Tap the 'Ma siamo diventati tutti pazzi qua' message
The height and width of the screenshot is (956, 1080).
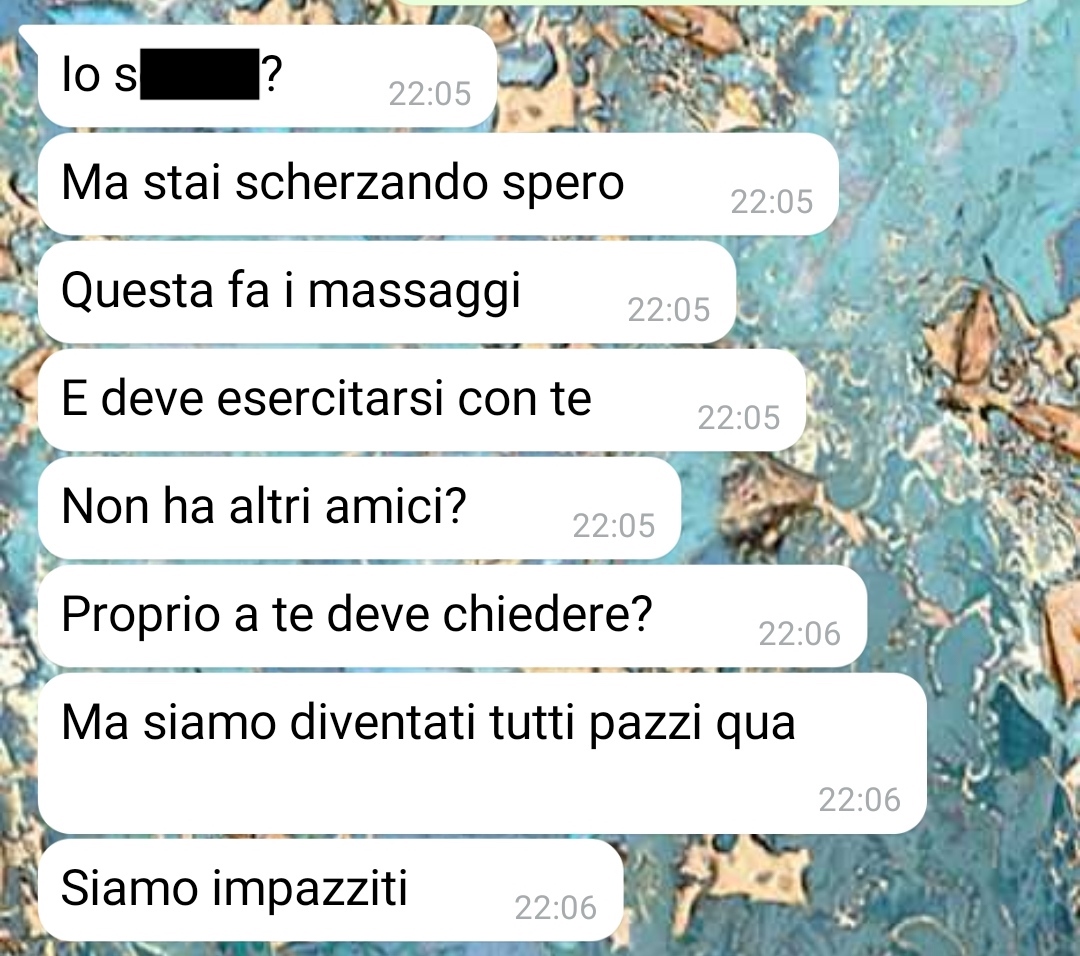click(482, 754)
